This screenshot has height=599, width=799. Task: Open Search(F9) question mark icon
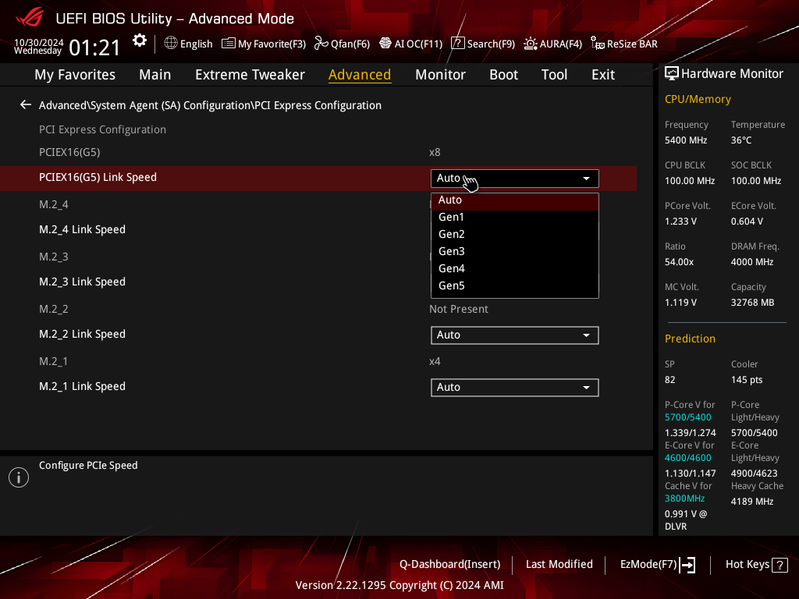(458, 43)
